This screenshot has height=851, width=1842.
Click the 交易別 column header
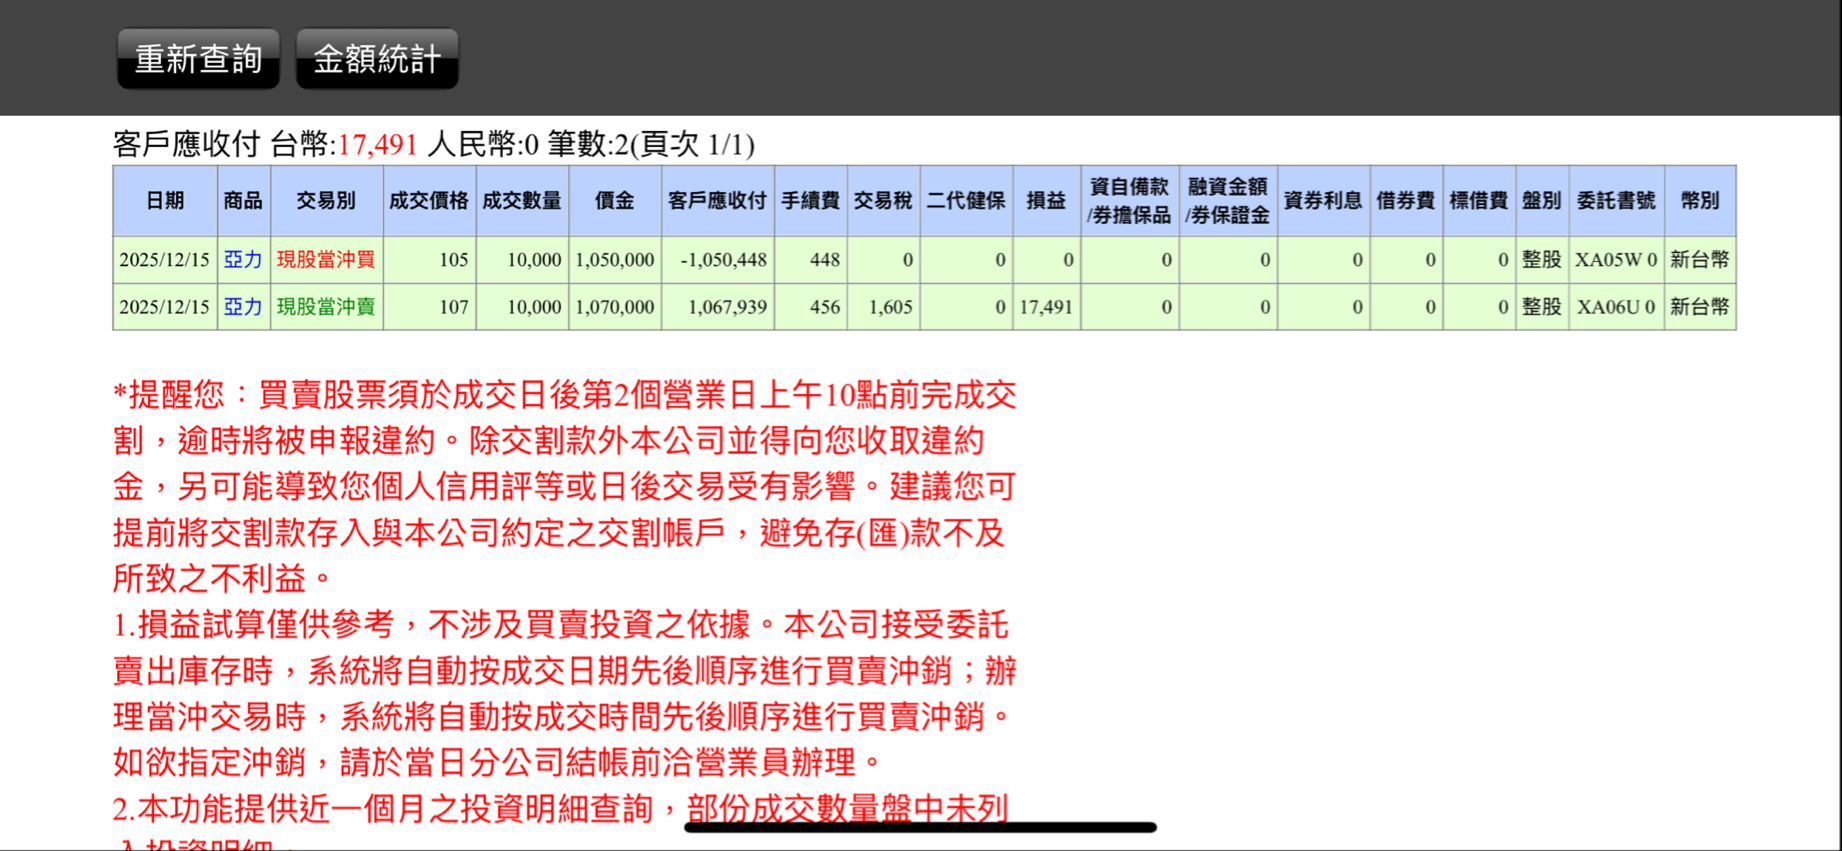326,201
